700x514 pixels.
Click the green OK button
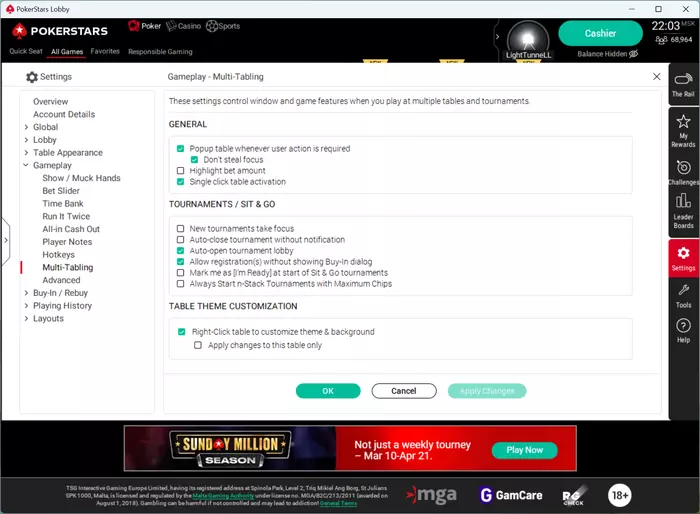click(328, 391)
